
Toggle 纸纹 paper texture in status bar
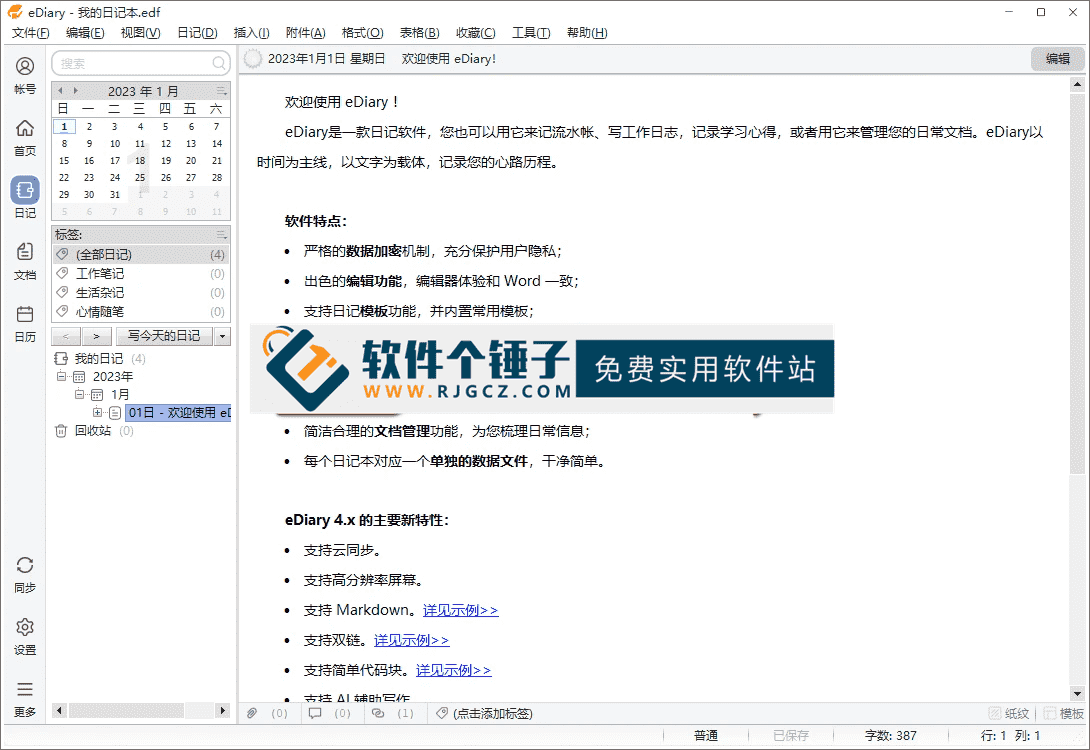tap(1008, 713)
